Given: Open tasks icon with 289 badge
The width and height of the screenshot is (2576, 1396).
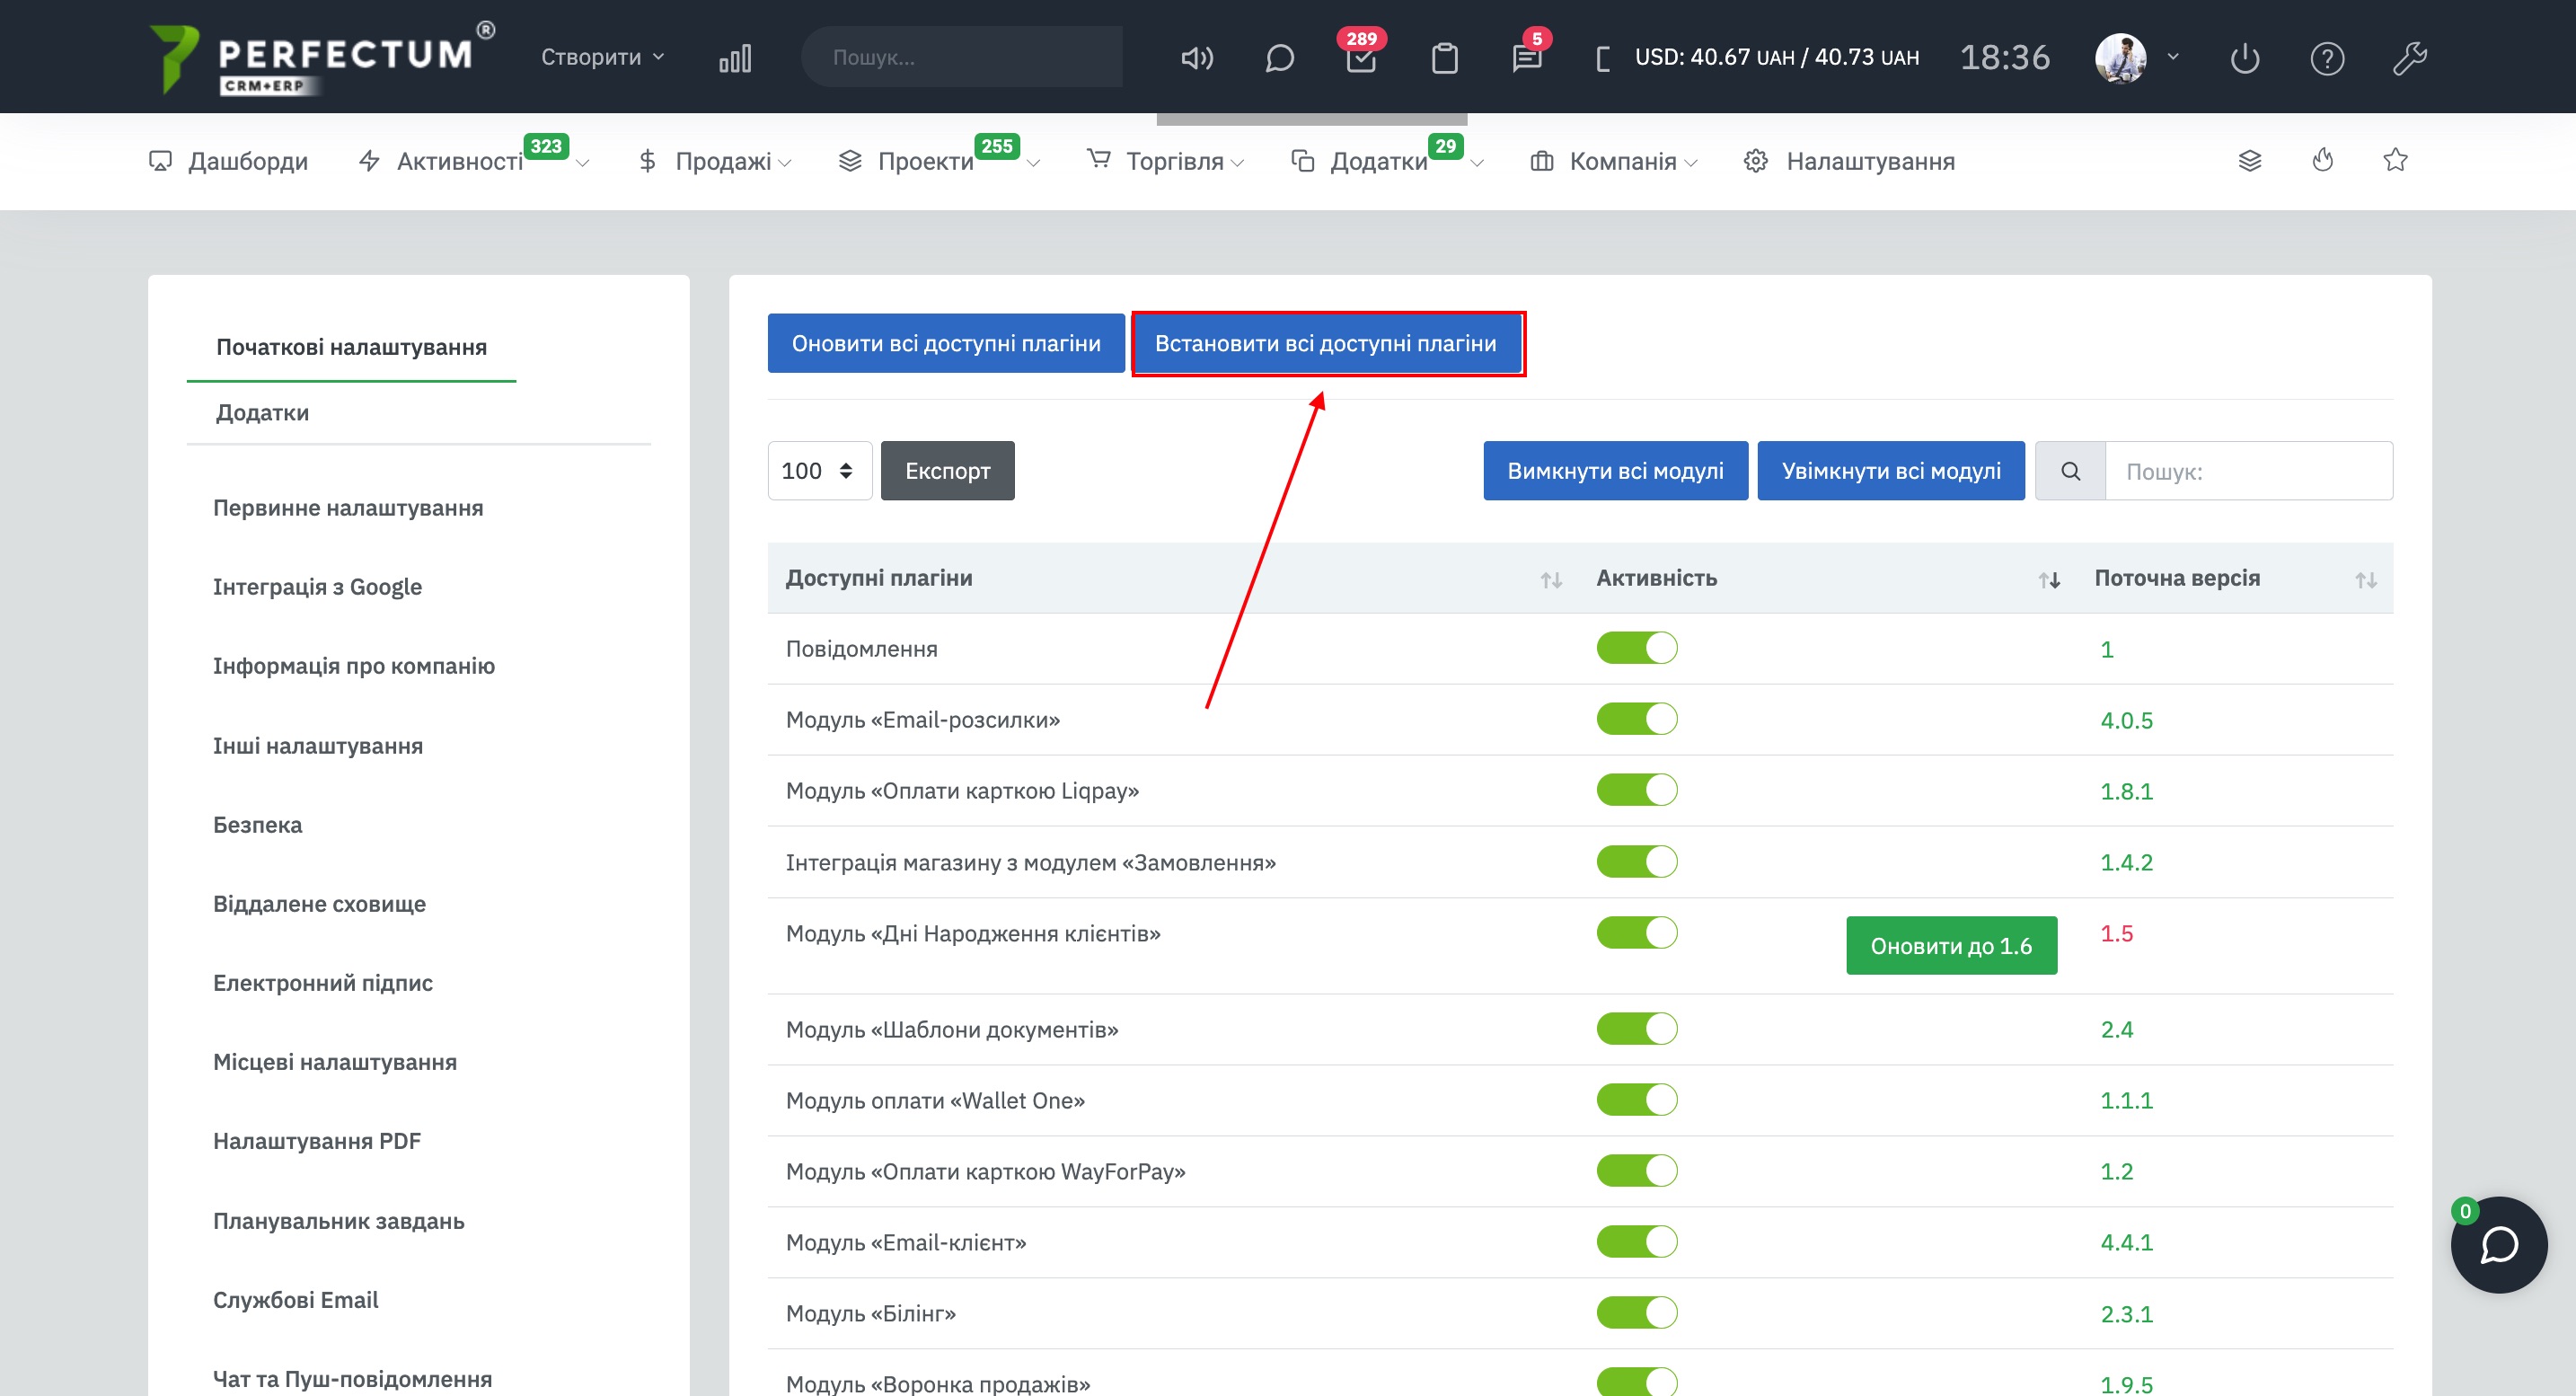Looking at the screenshot, I should (1360, 58).
